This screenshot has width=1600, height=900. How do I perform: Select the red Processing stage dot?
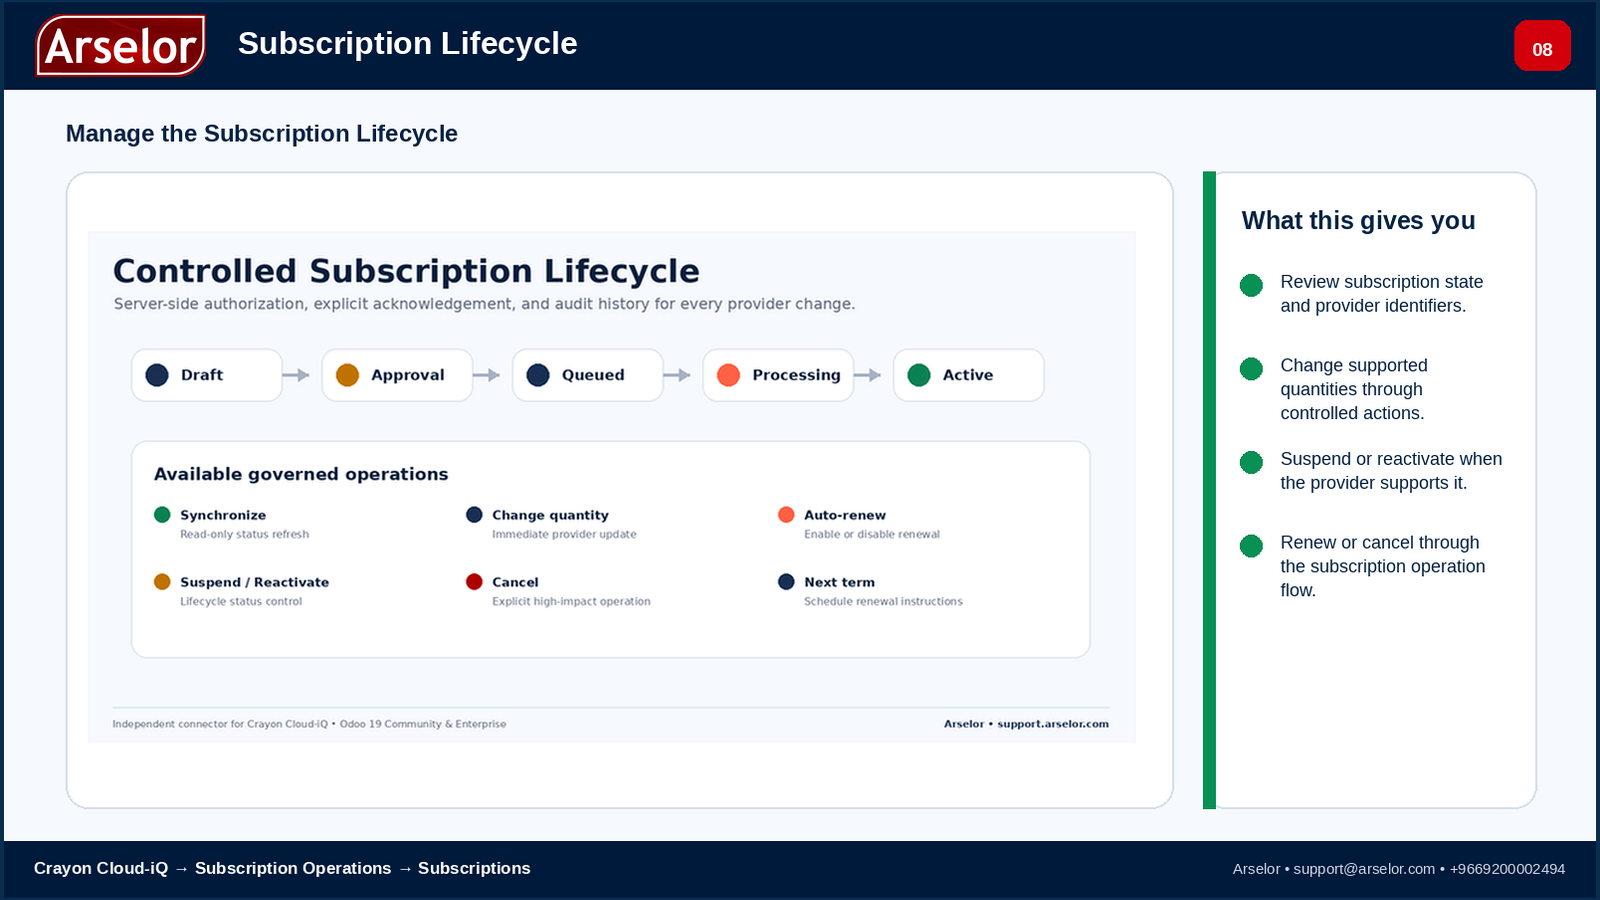pyautogui.click(x=728, y=375)
